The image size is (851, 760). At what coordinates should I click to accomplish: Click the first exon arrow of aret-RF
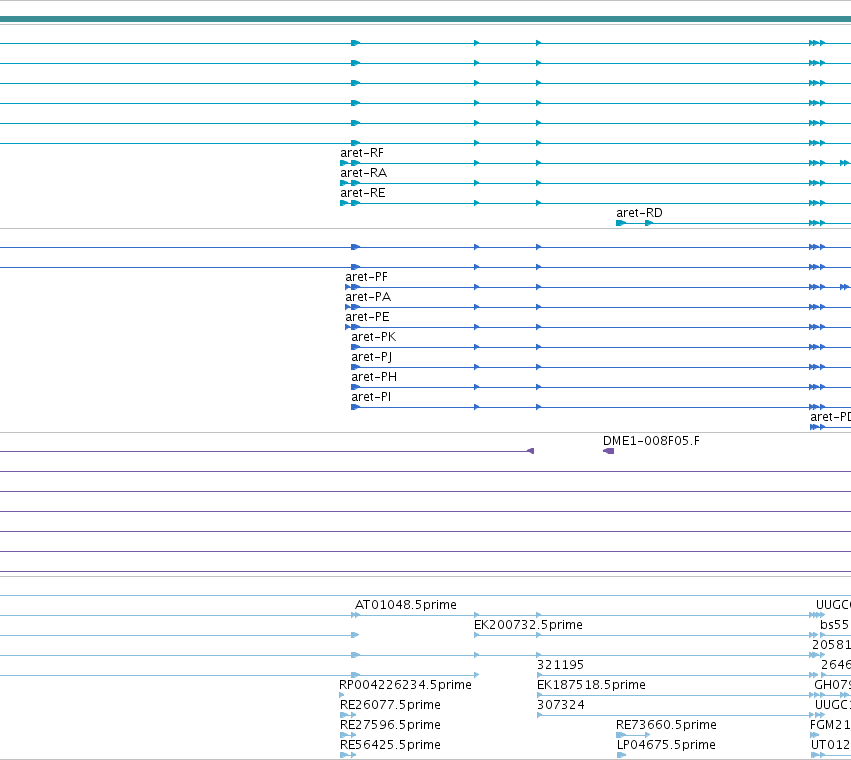[x=344, y=163]
